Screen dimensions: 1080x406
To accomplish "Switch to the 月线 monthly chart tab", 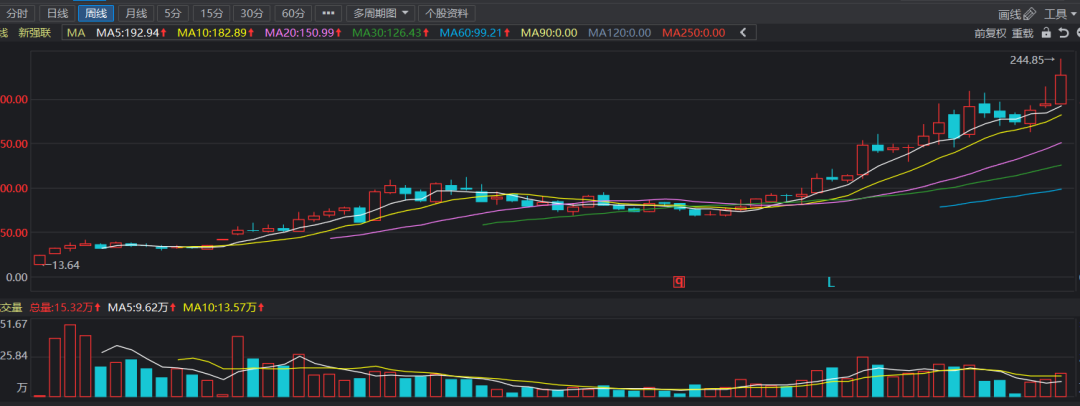I will click(136, 13).
